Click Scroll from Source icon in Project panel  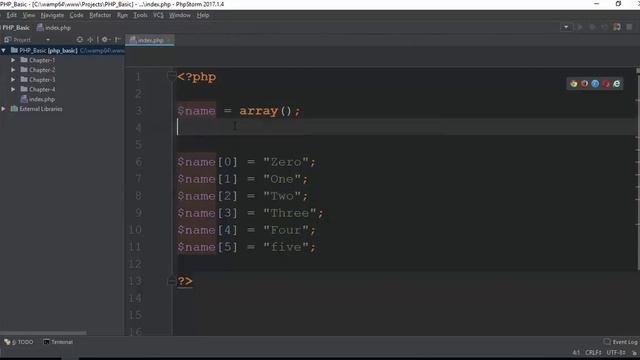tap(80, 40)
